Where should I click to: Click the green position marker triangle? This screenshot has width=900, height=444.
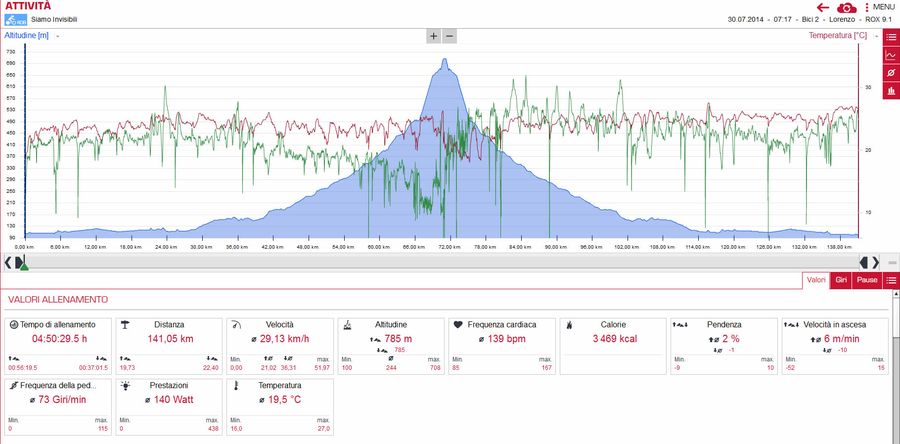pos(24,267)
